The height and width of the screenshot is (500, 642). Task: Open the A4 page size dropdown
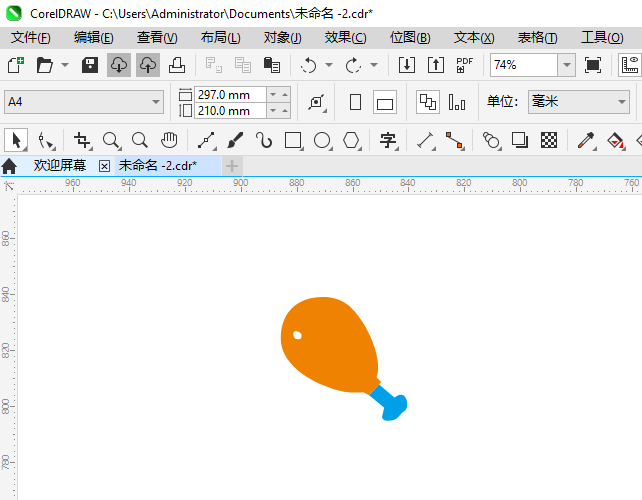84,102
